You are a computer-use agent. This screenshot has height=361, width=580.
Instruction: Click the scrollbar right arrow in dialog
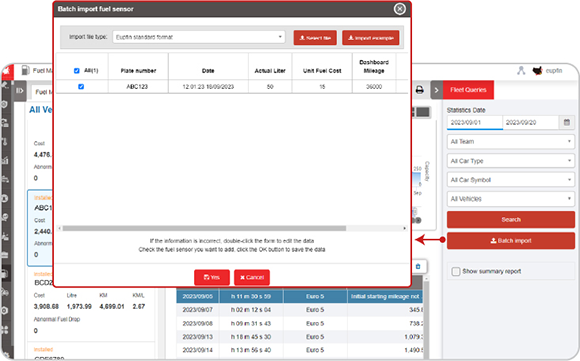click(404, 228)
